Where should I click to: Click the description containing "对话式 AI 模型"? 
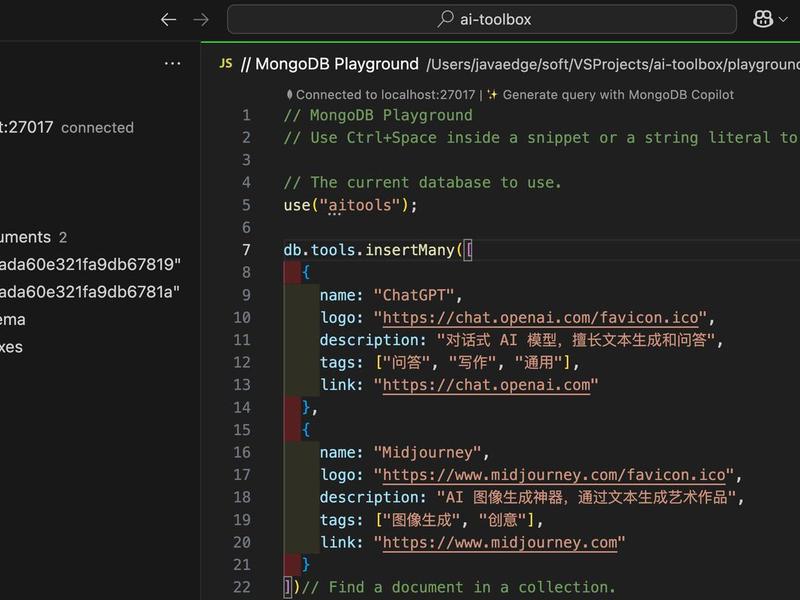click(521, 340)
